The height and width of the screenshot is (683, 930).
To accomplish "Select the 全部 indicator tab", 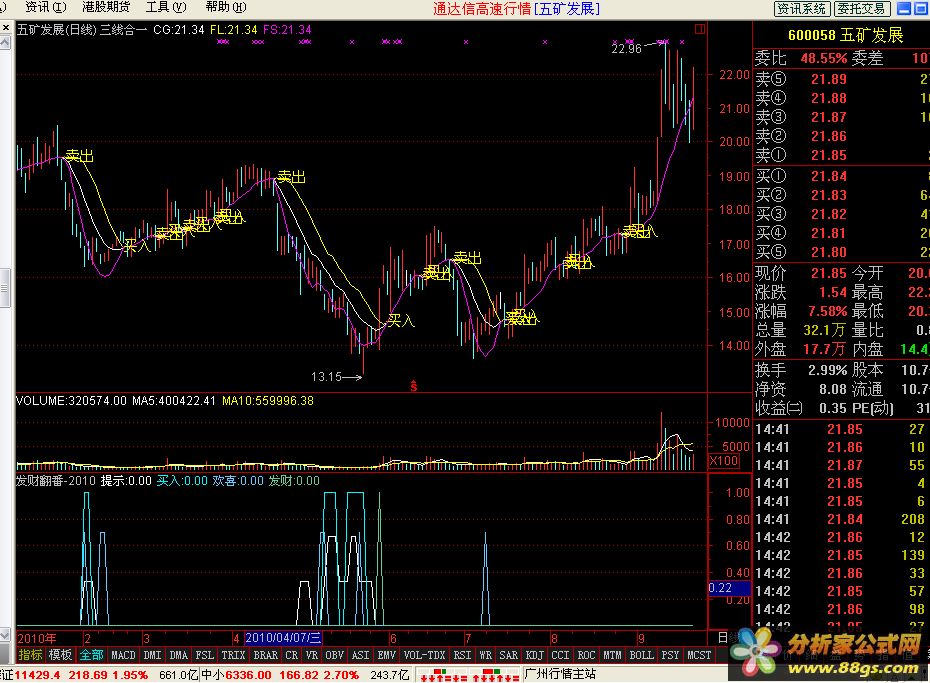I will pos(91,655).
